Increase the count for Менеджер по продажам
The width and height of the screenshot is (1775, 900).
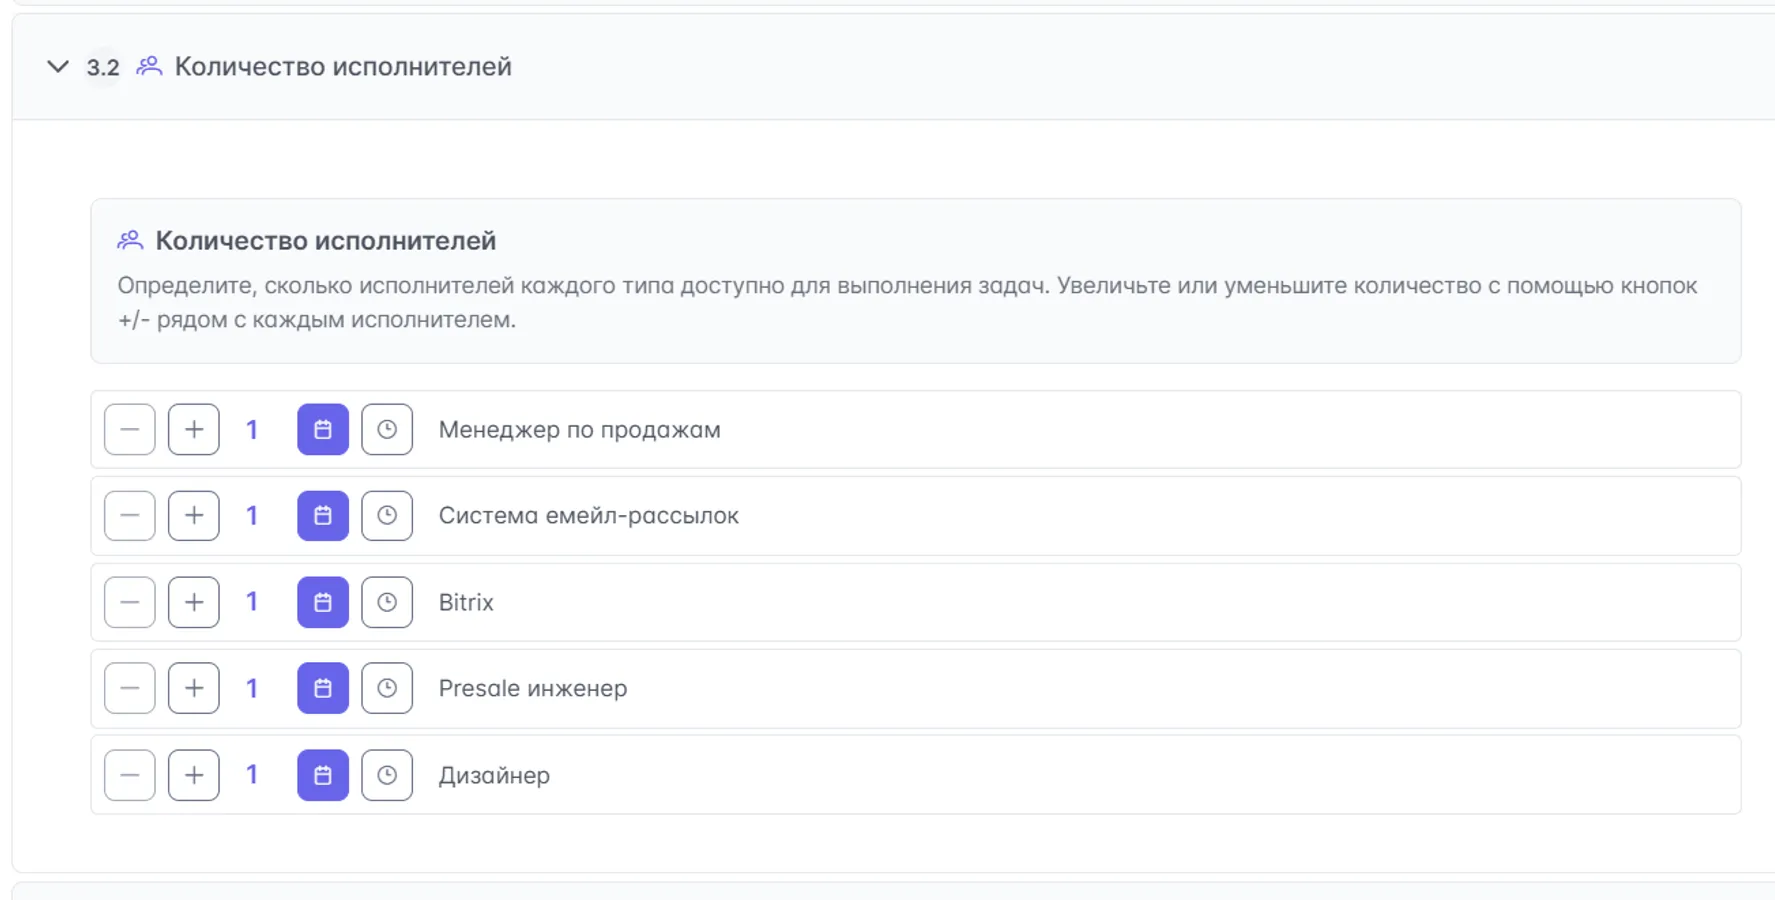coord(193,429)
